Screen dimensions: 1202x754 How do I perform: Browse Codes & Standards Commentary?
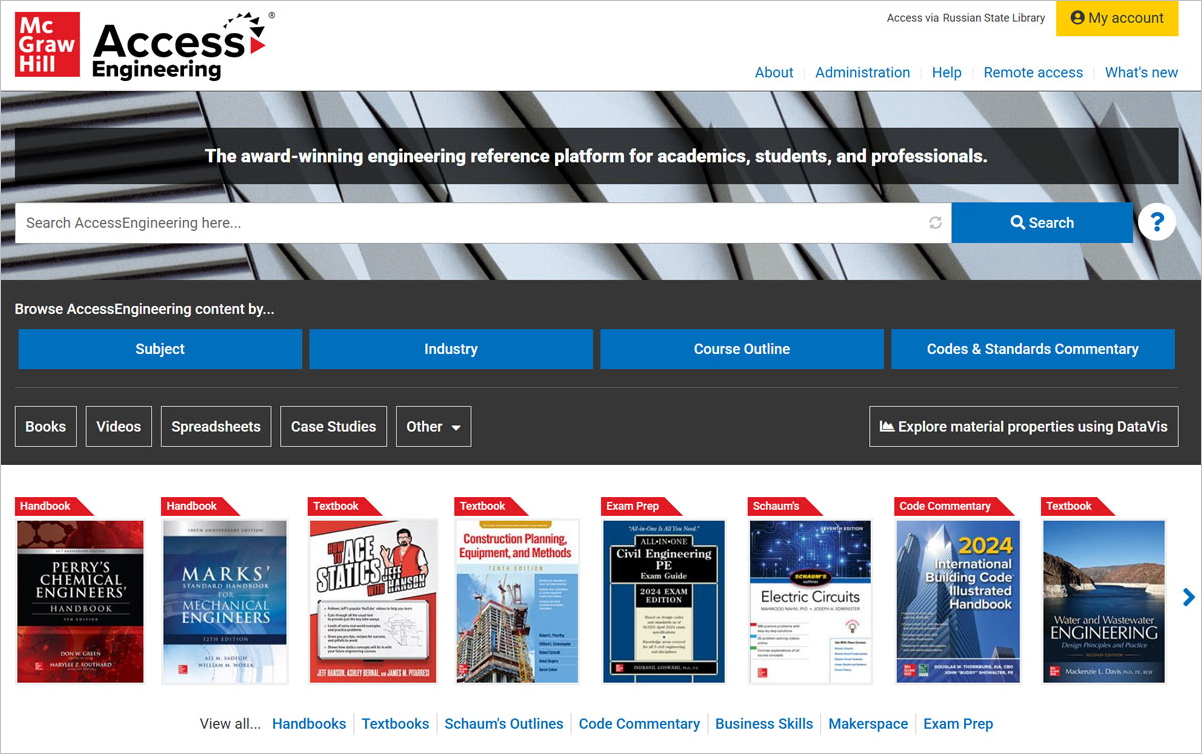1033,349
